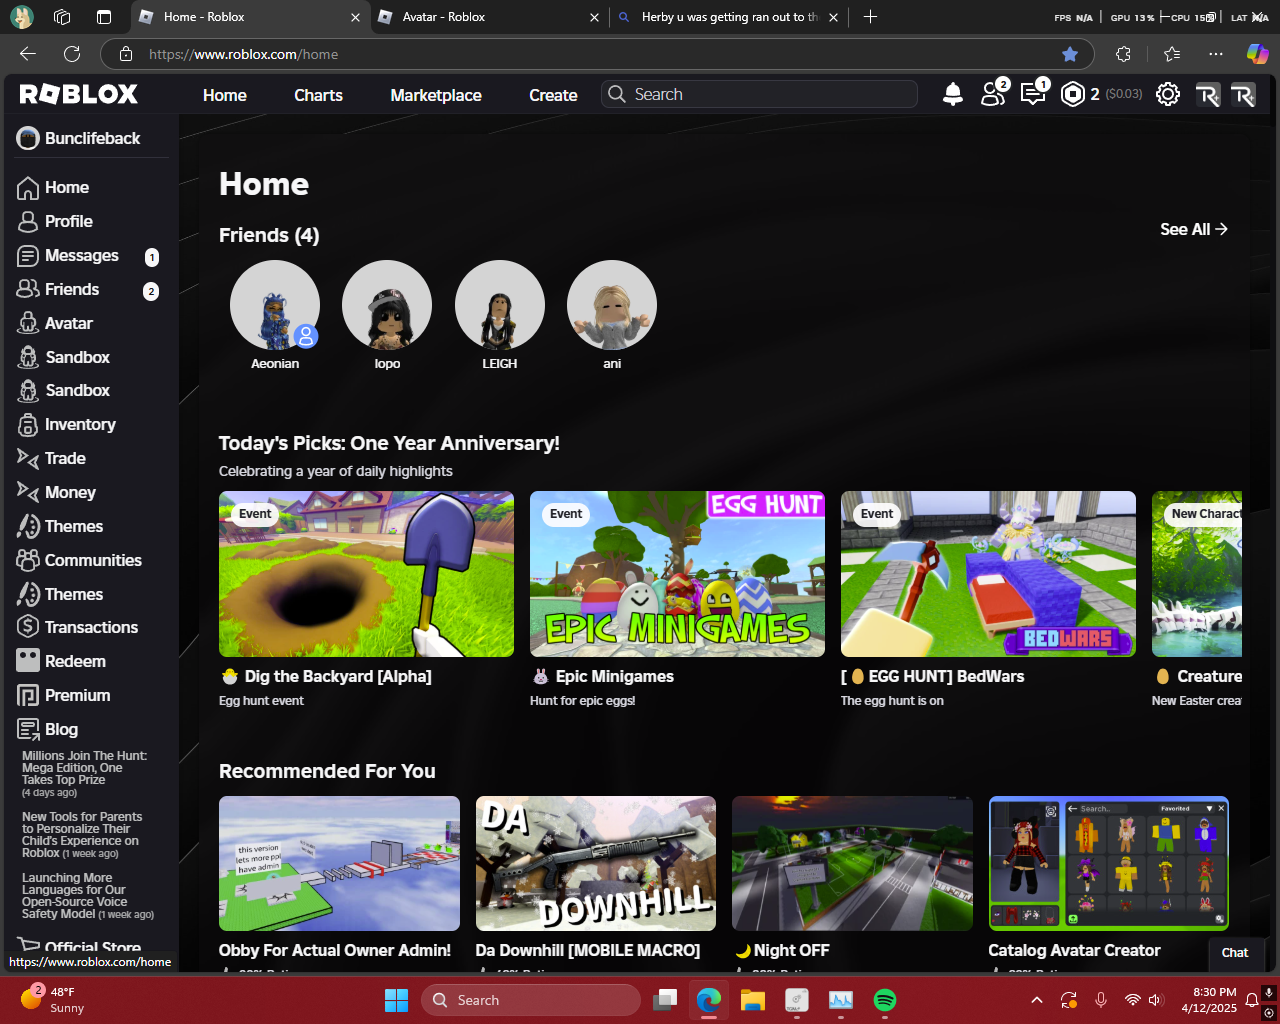The height and width of the screenshot is (1024, 1280).
Task: Click the Windows taskbar Search box
Action: [x=531, y=1000]
